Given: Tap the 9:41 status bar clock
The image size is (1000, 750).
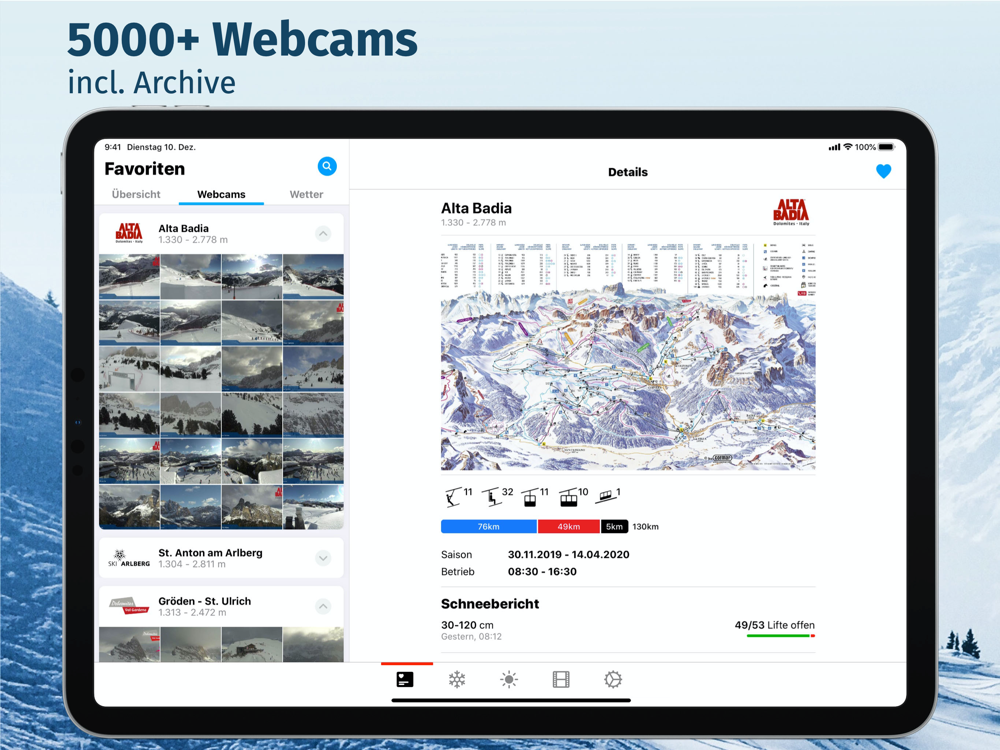Looking at the screenshot, I should tap(112, 147).
